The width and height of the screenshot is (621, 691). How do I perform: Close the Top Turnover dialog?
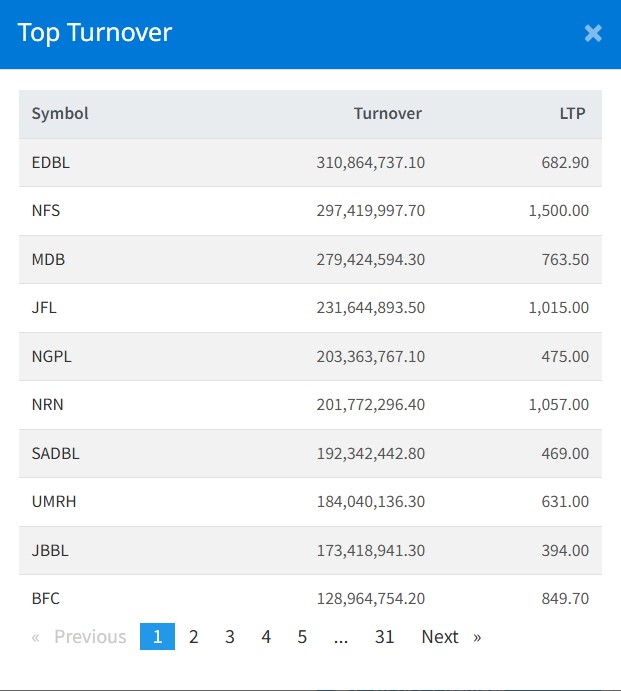[x=593, y=33]
